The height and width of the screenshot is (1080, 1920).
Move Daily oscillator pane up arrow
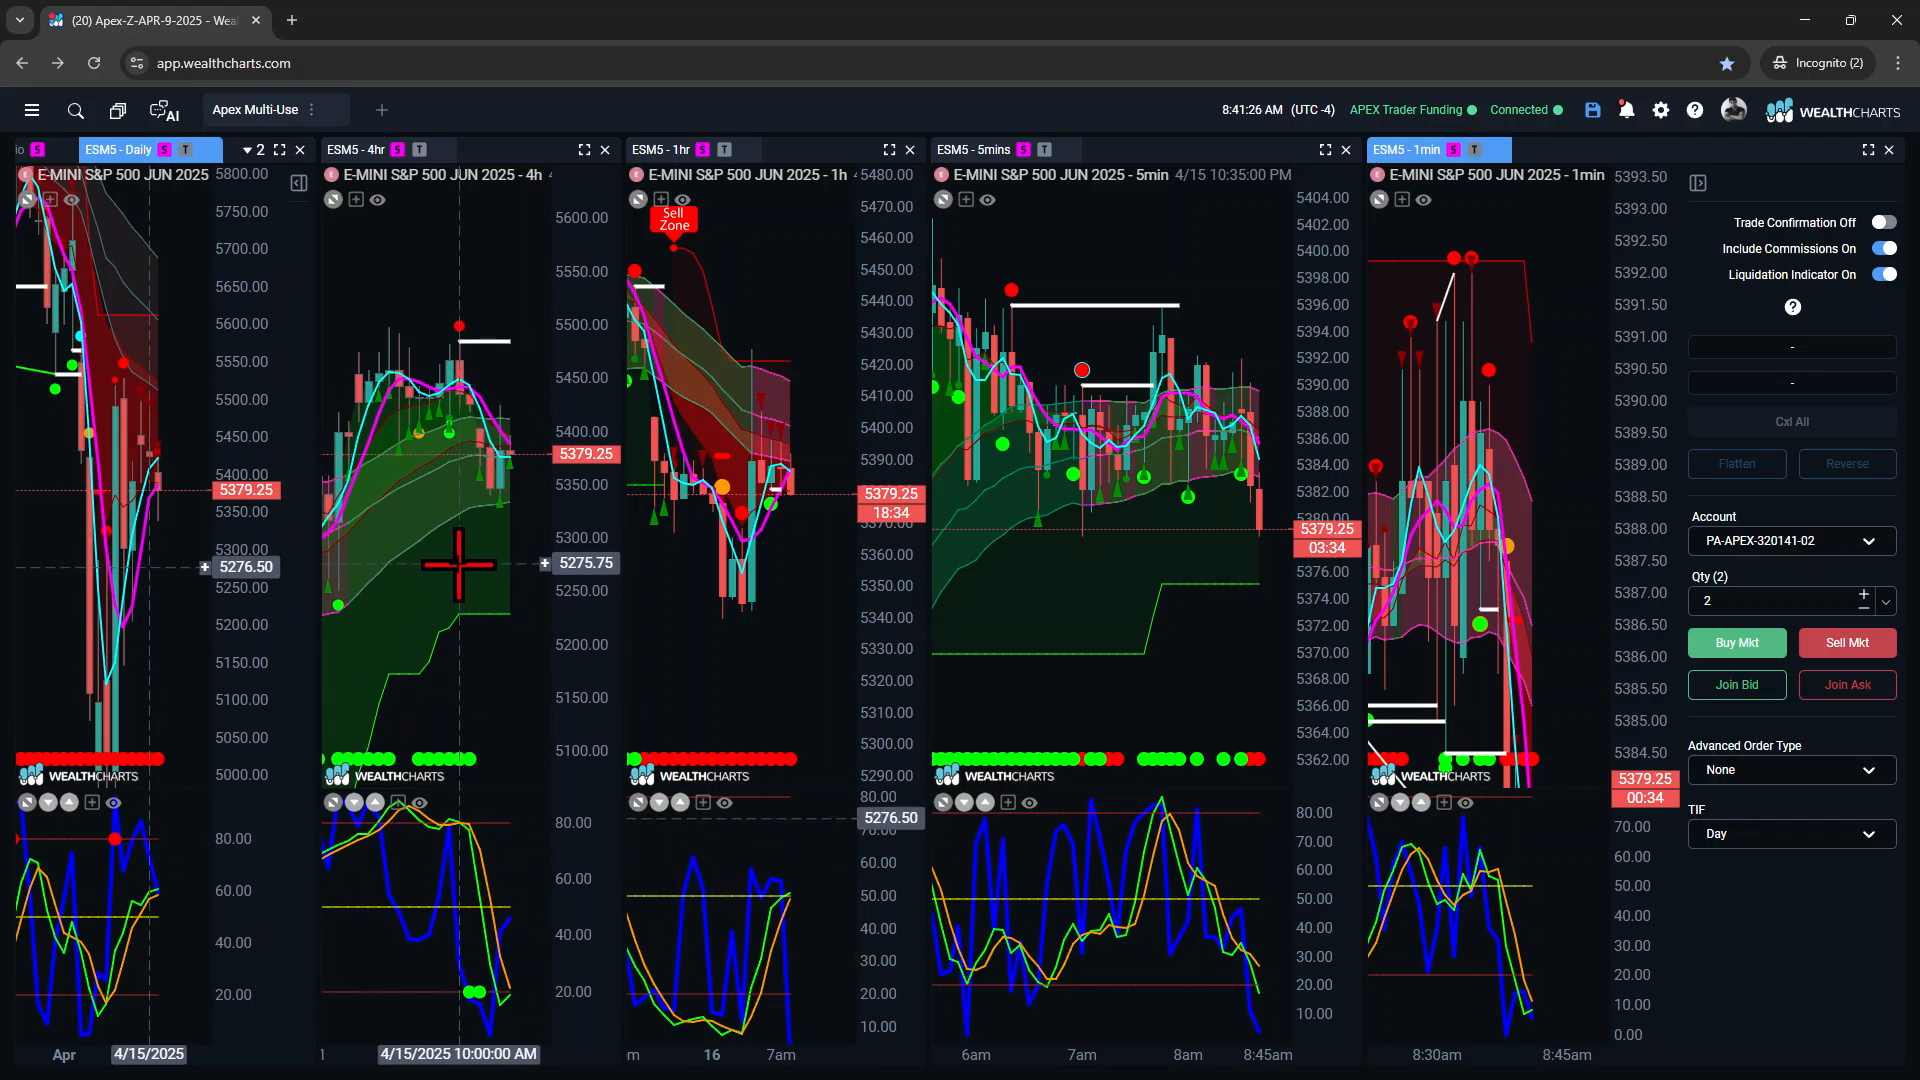click(x=69, y=803)
